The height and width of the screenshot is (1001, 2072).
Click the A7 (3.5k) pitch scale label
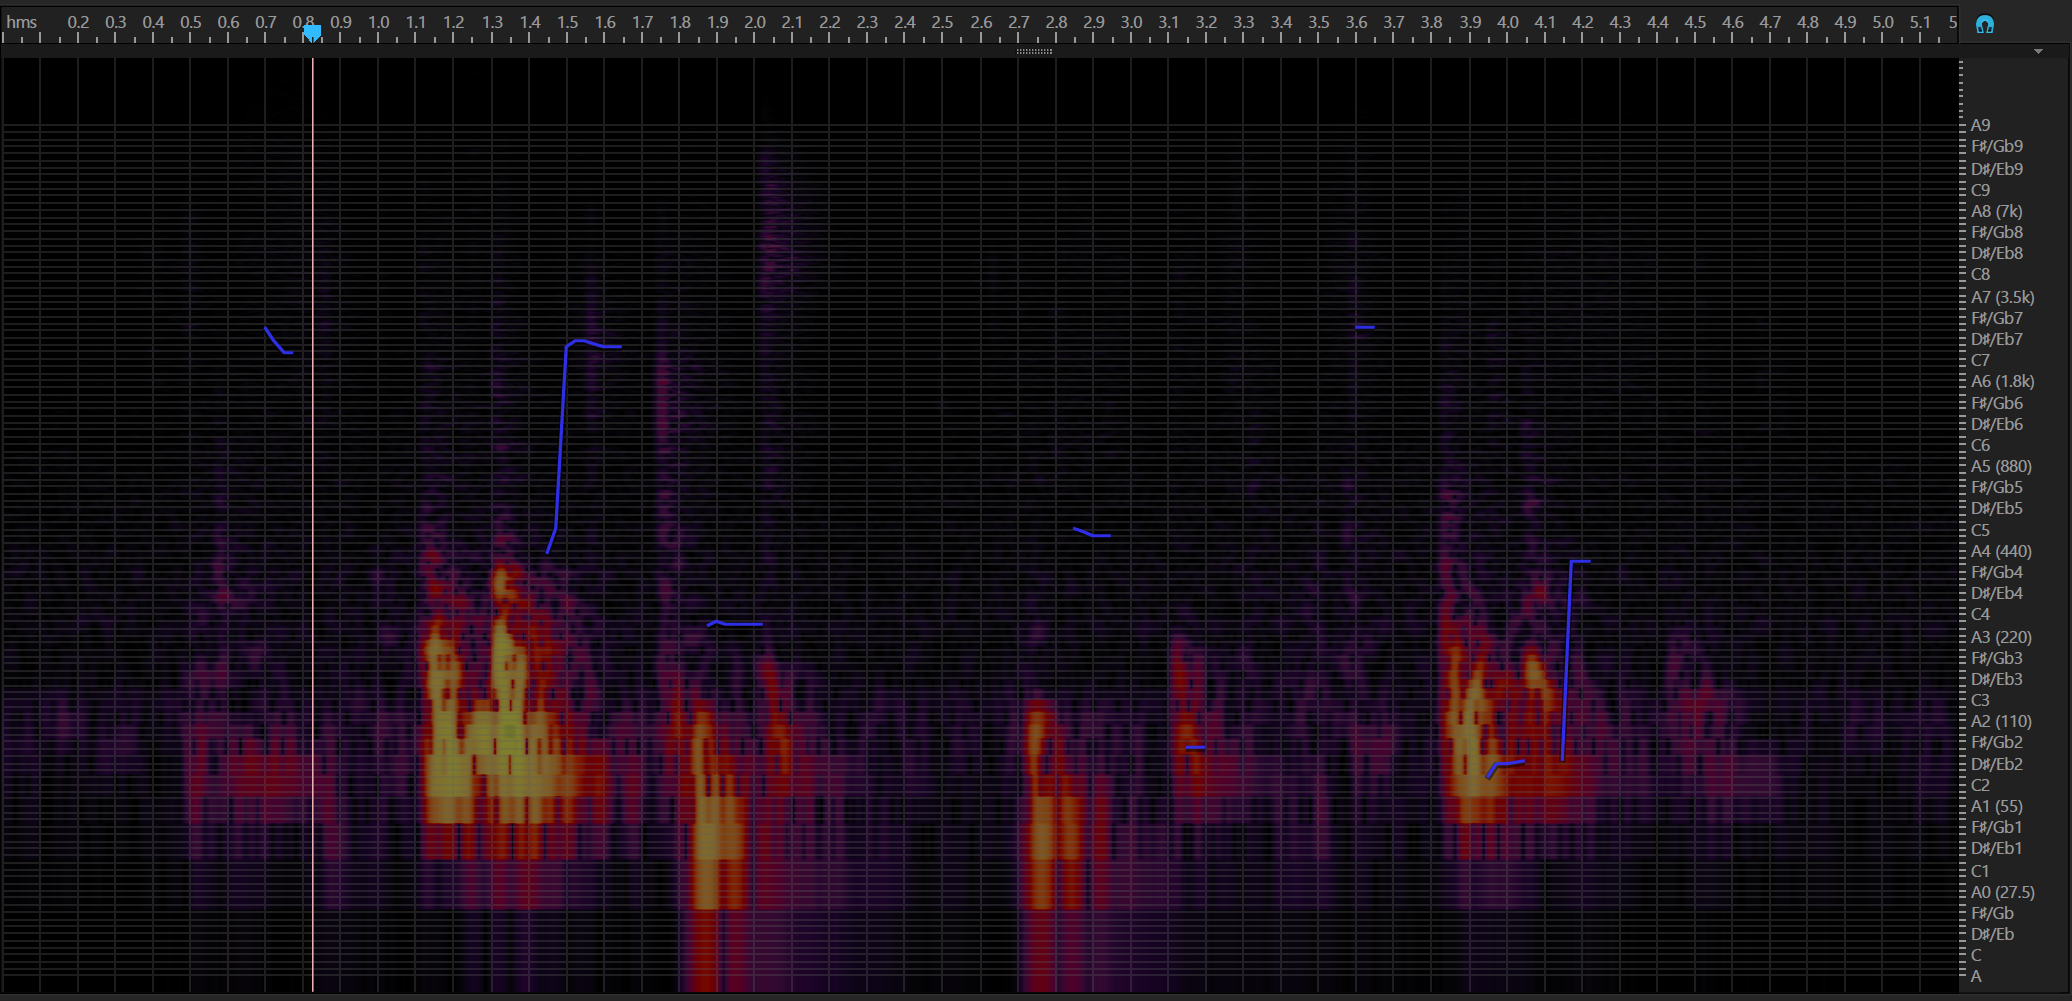(x=2002, y=297)
